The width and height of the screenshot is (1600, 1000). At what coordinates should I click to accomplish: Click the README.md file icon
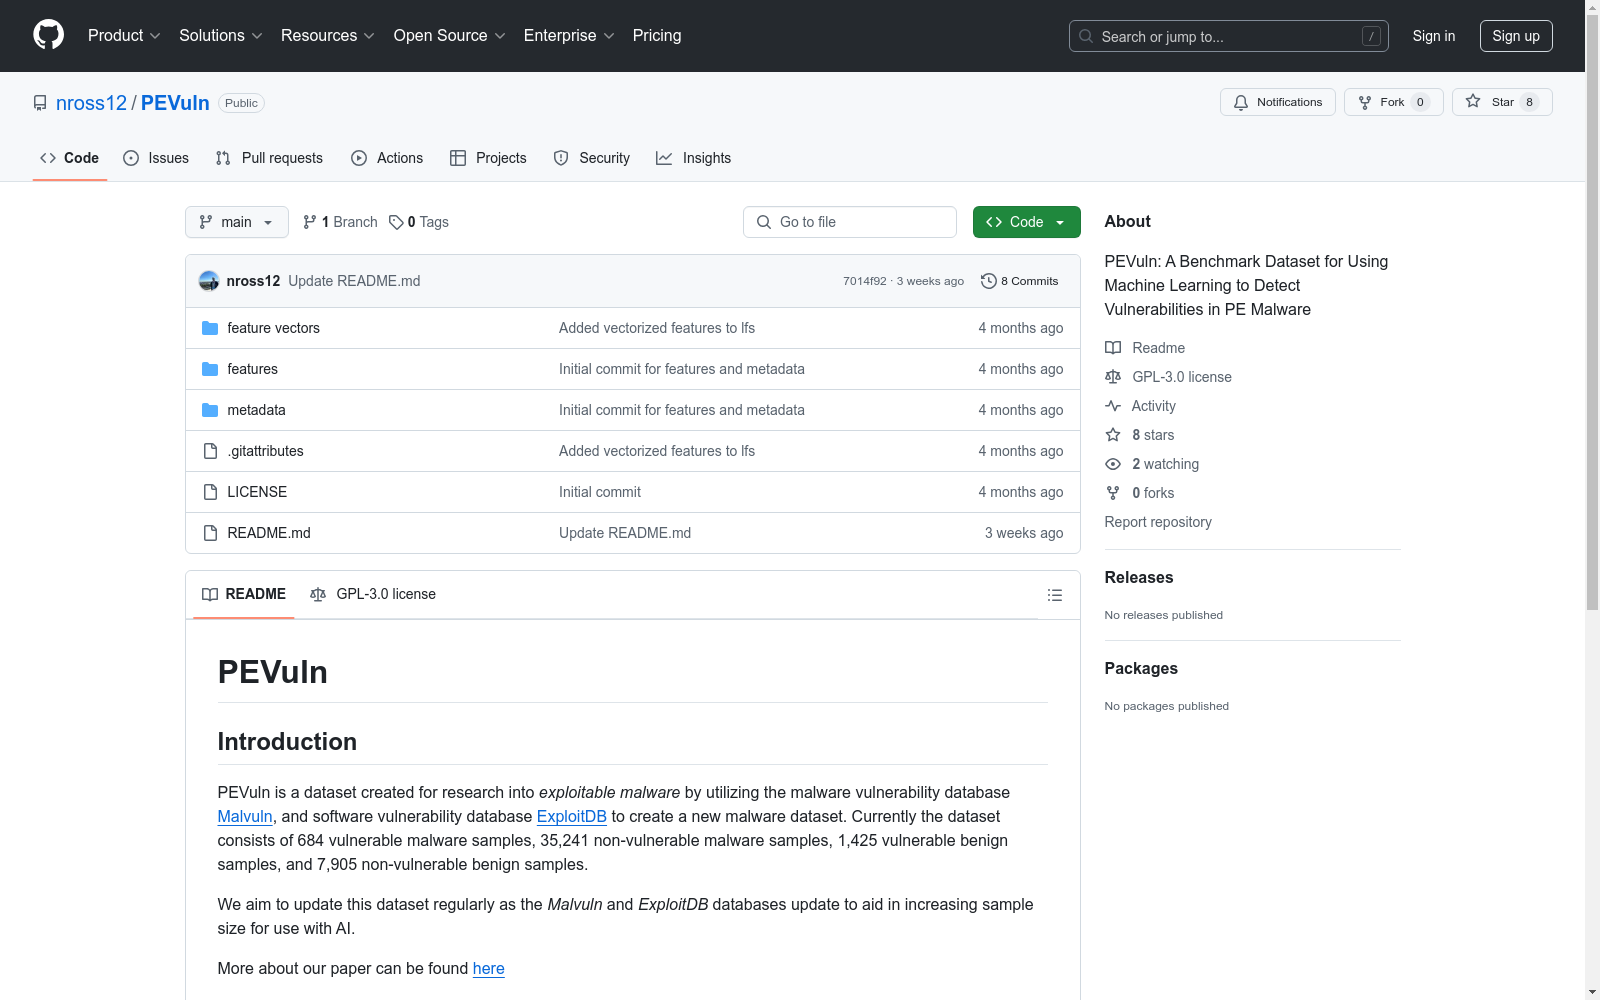click(210, 533)
